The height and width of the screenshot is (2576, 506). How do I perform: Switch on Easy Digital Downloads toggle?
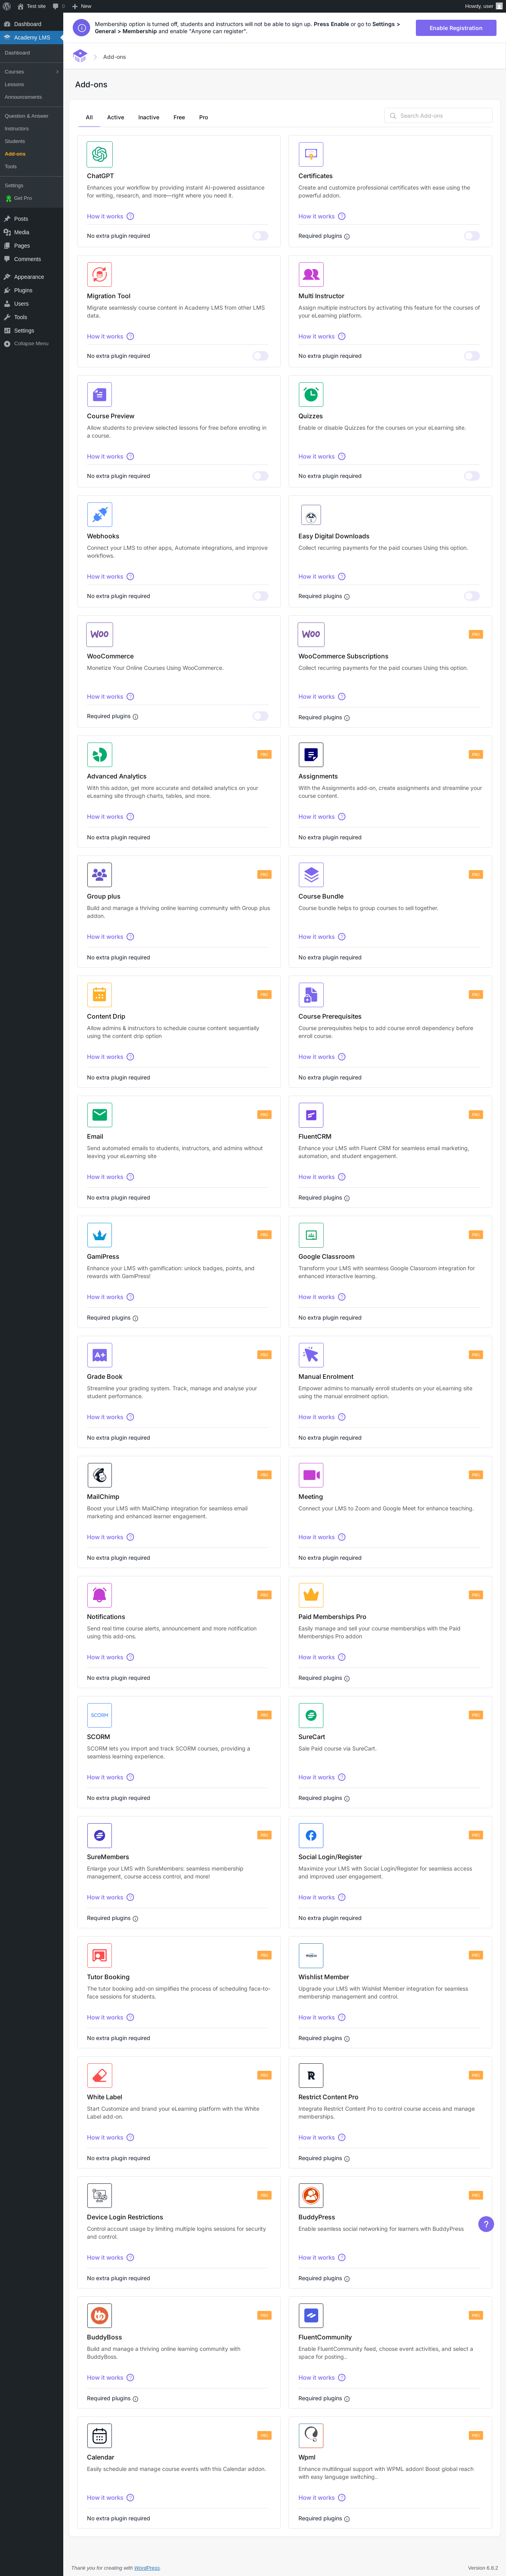tap(472, 596)
